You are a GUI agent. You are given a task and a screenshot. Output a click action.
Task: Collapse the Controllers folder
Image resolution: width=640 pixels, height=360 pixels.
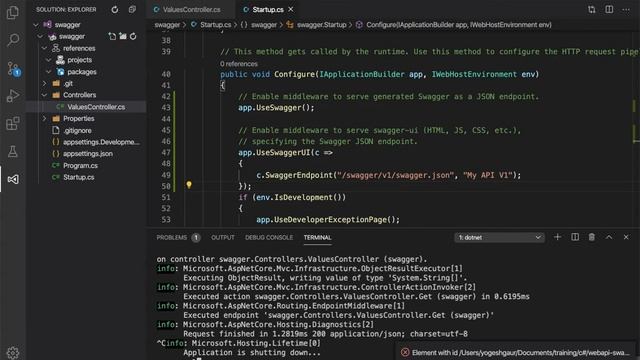point(44,95)
